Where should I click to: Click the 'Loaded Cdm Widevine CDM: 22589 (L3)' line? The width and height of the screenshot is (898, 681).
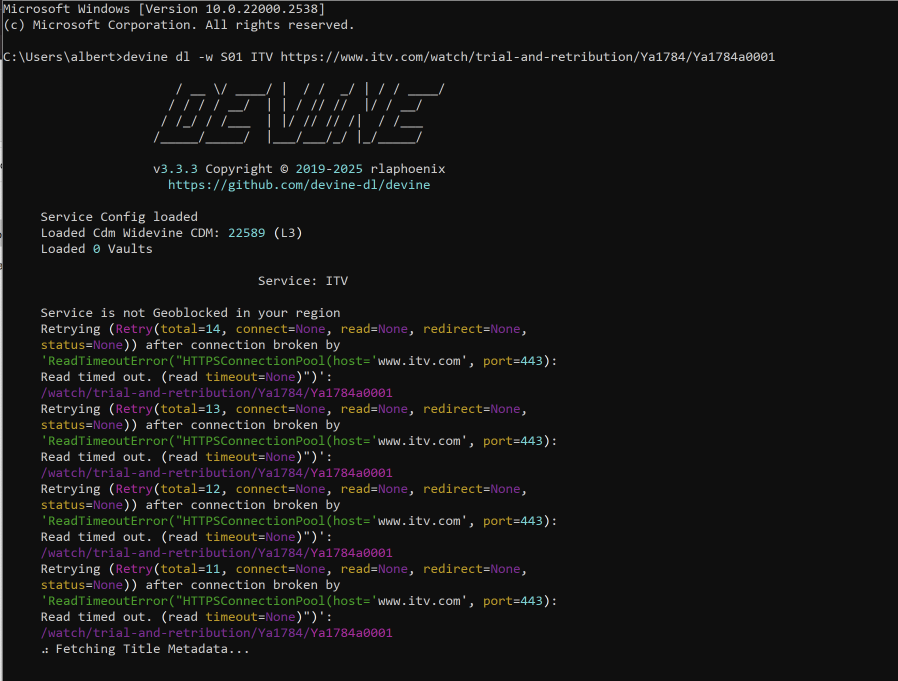[x=171, y=233]
